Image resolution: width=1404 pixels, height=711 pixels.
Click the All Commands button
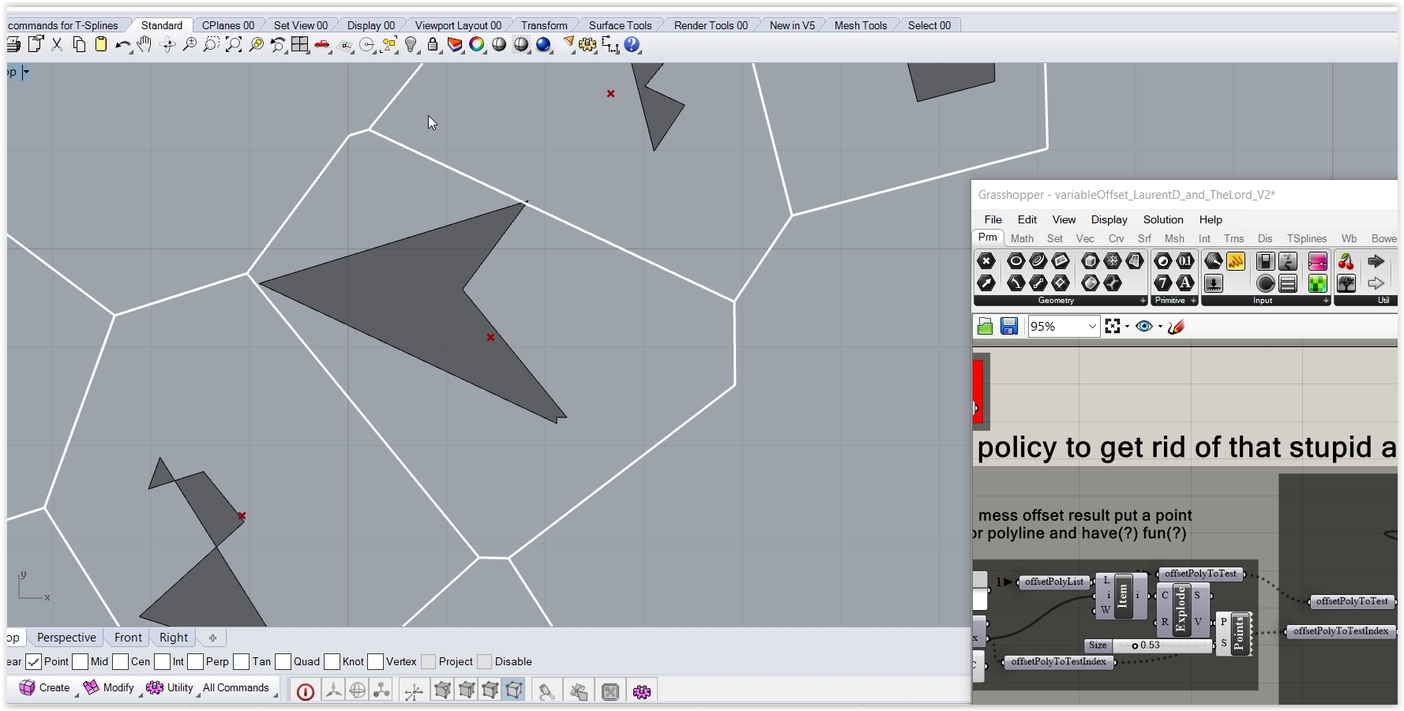click(x=235, y=688)
